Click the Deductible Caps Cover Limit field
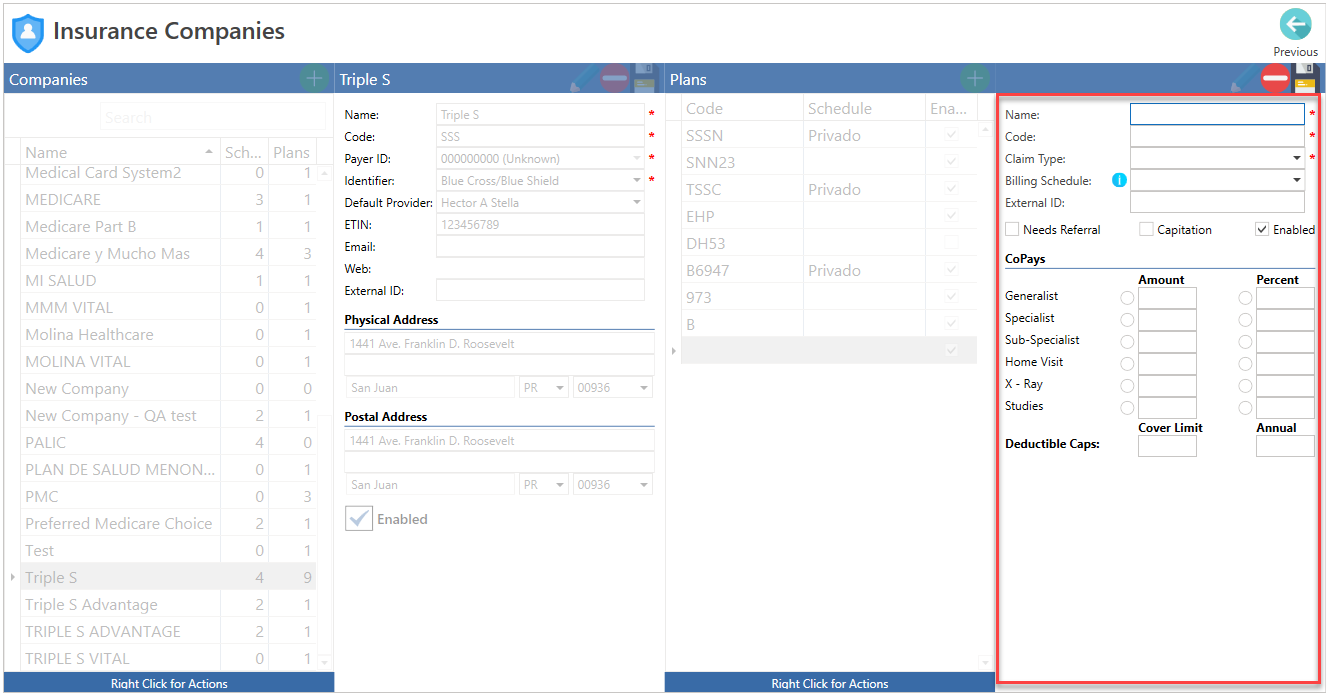 point(1167,446)
